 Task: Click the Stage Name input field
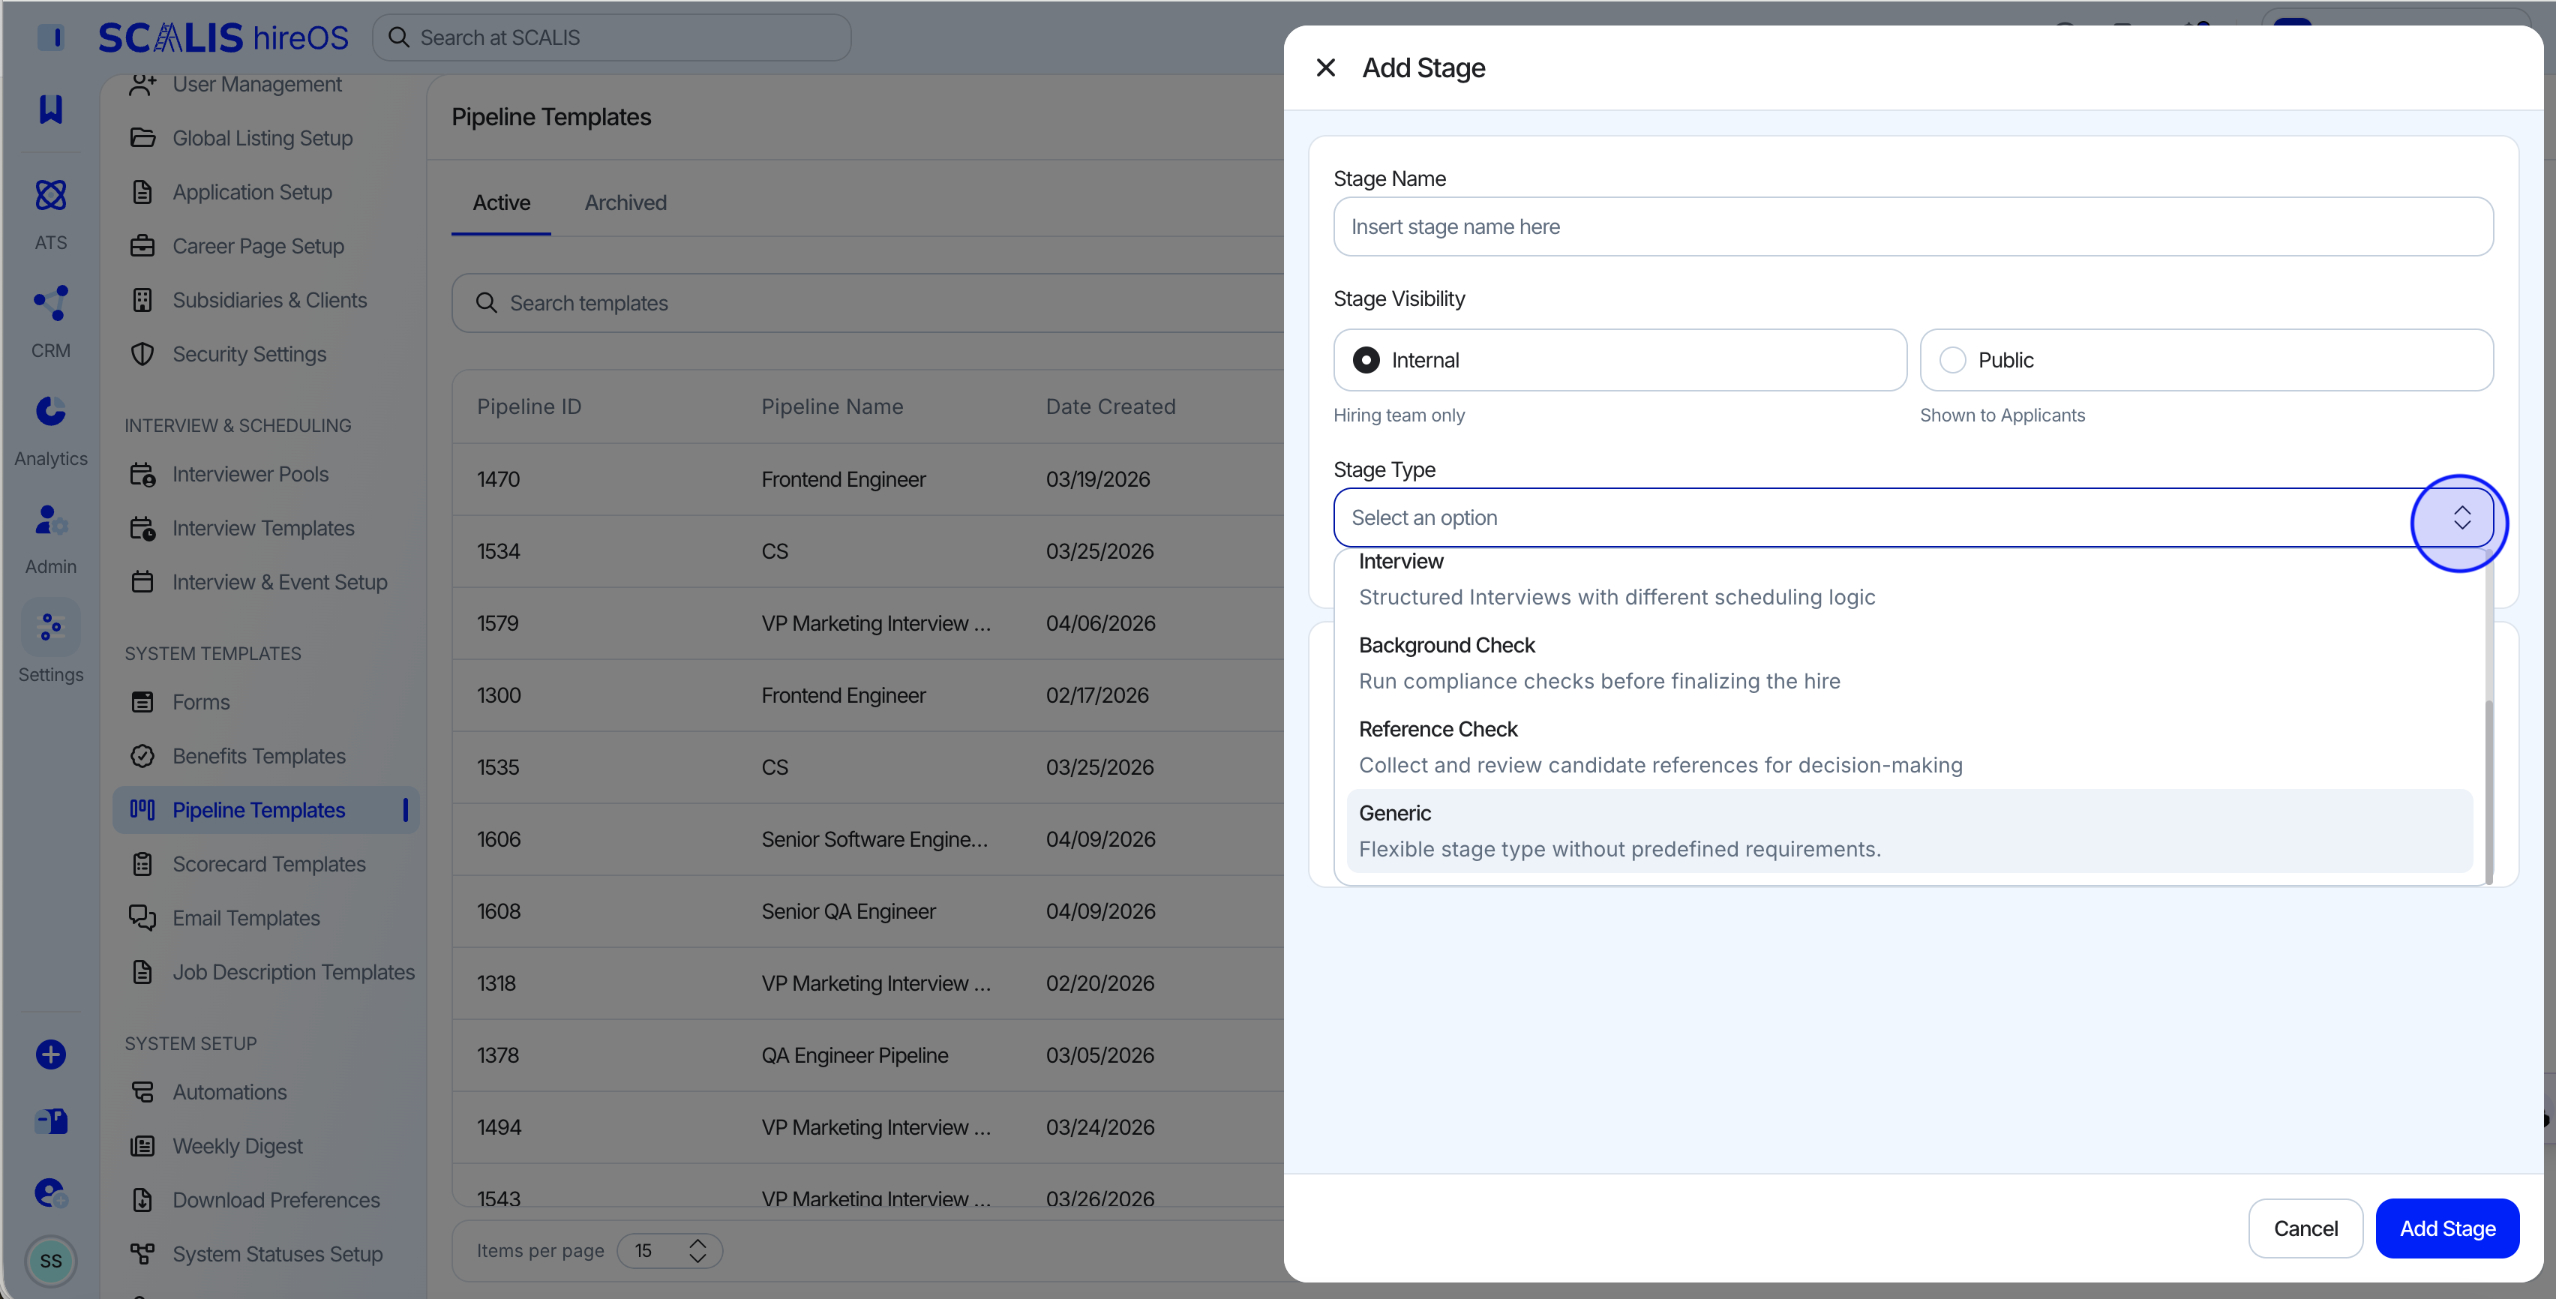pos(1912,227)
